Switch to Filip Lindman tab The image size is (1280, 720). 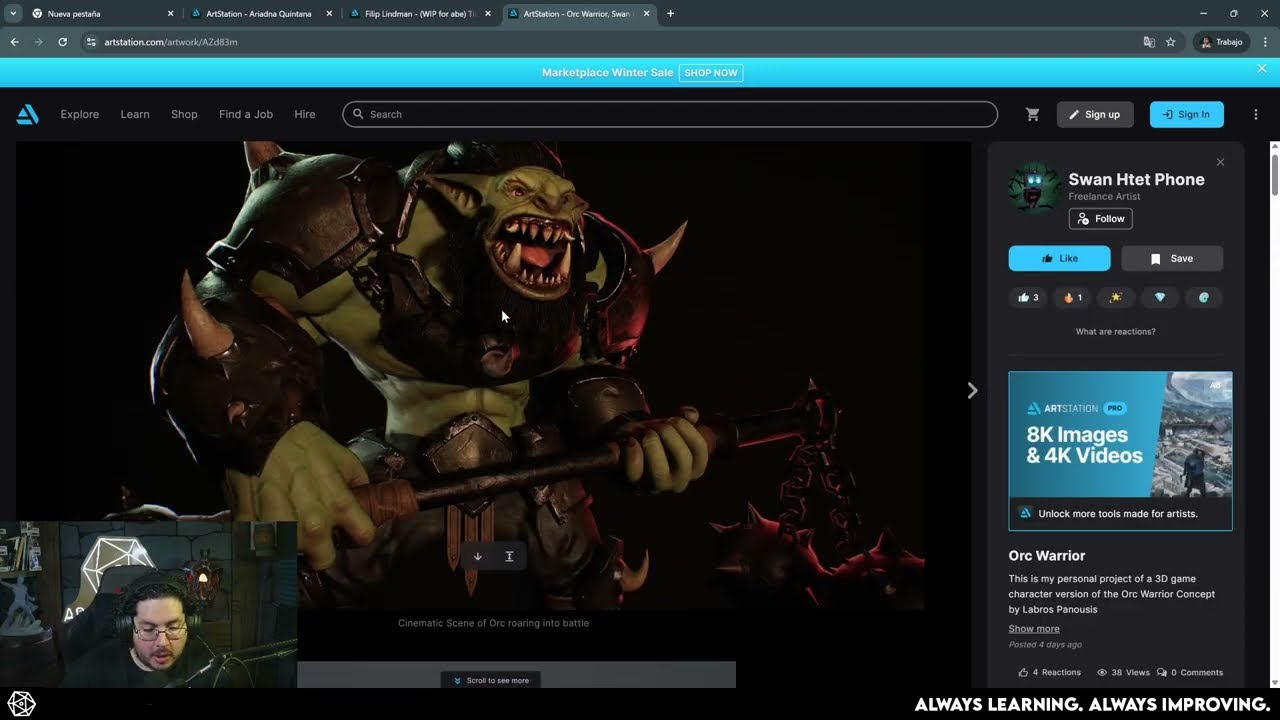coord(418,14)
